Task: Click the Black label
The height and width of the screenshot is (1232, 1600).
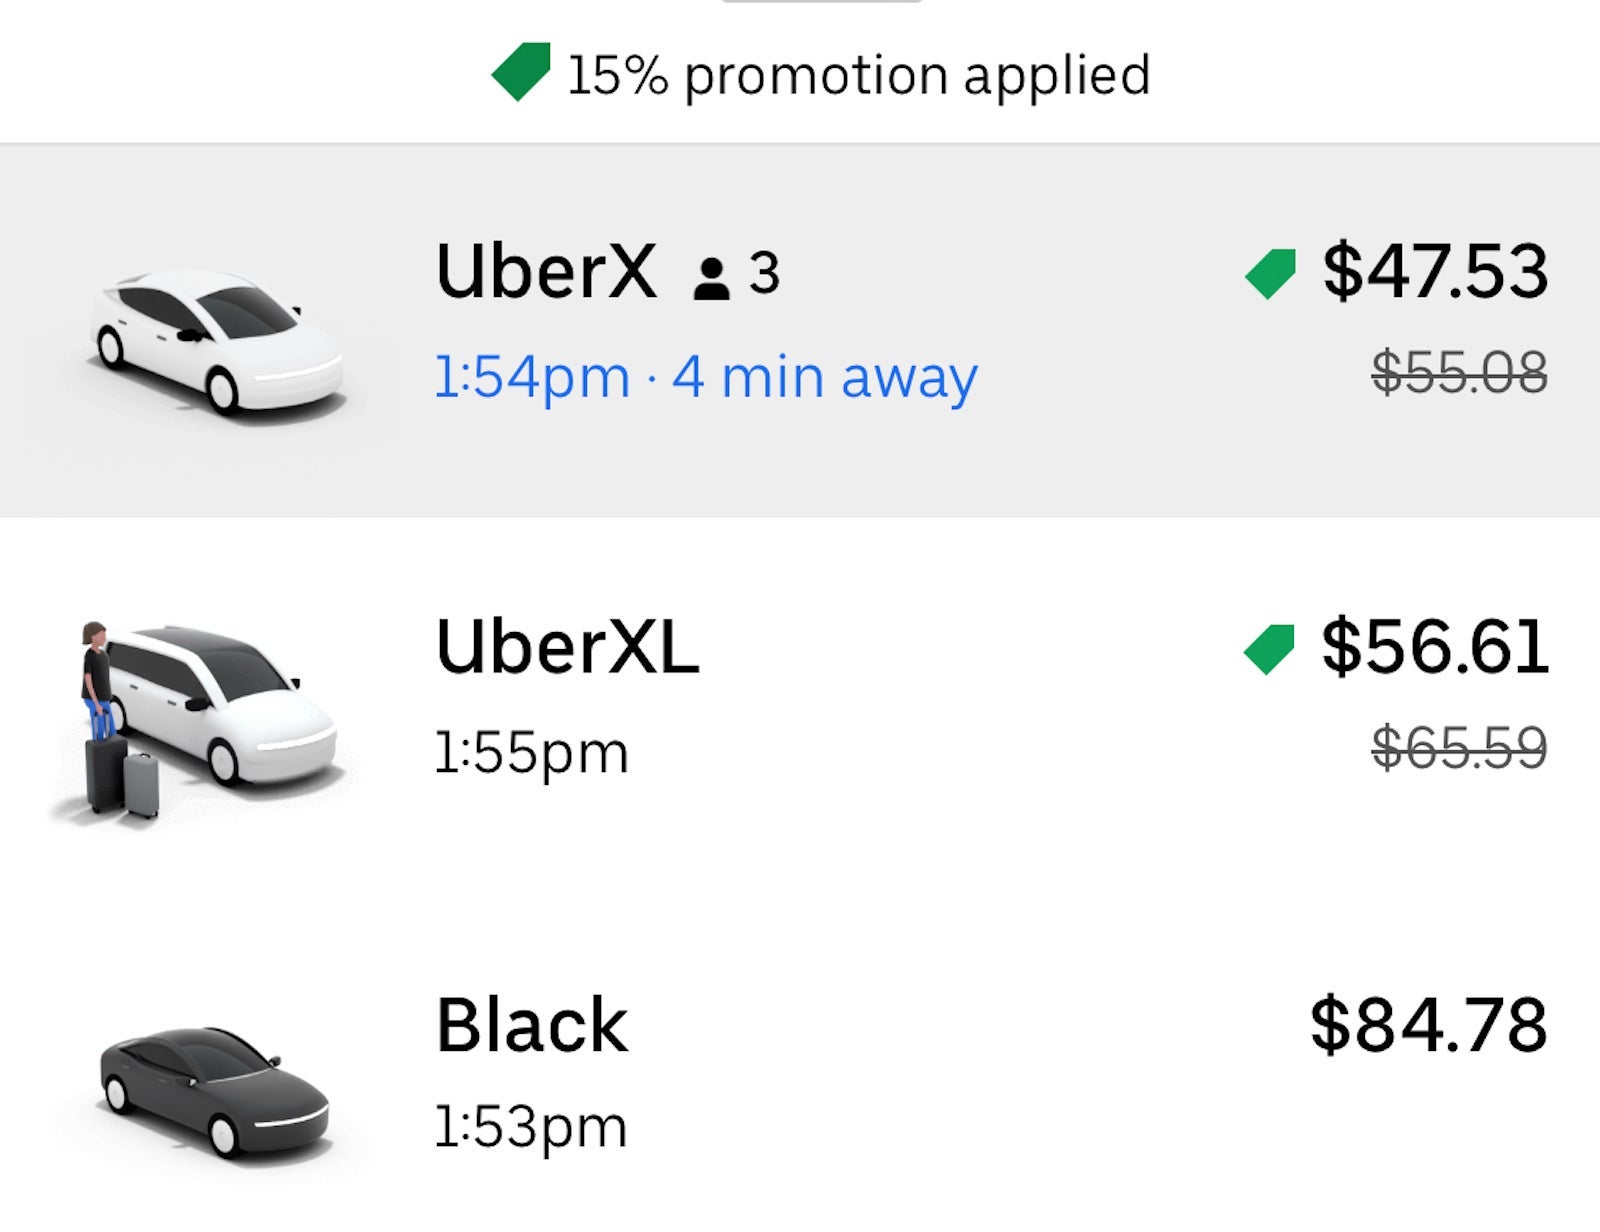Action: [530, 1020]
